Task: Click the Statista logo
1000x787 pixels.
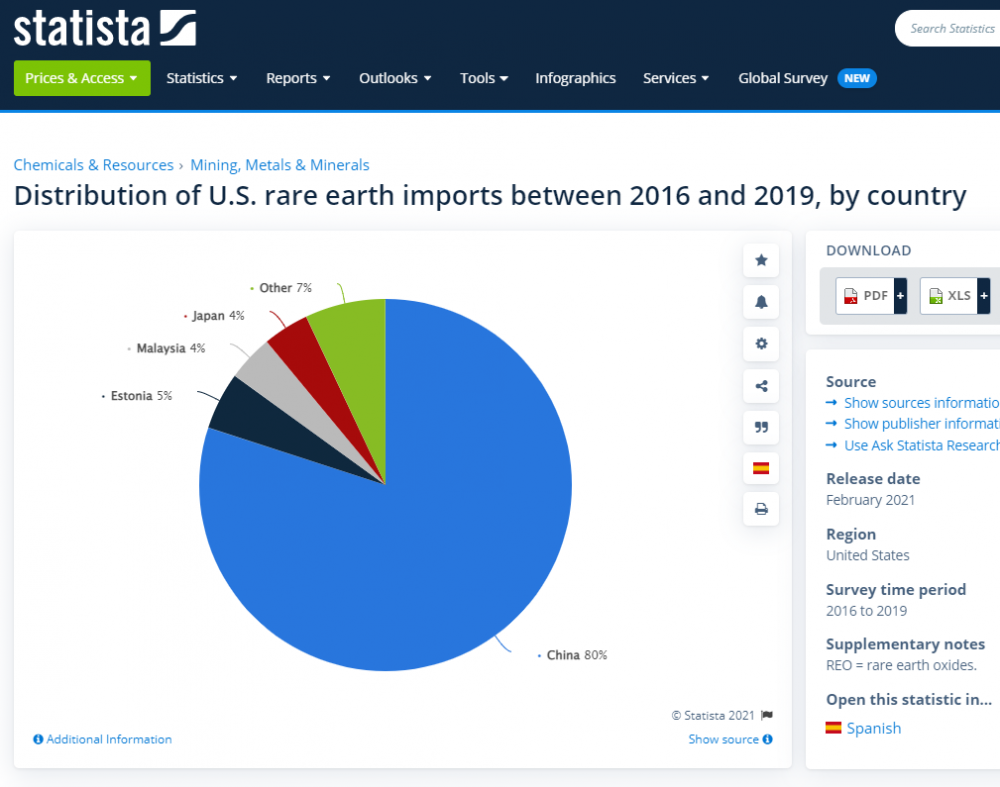Action: 104,28
